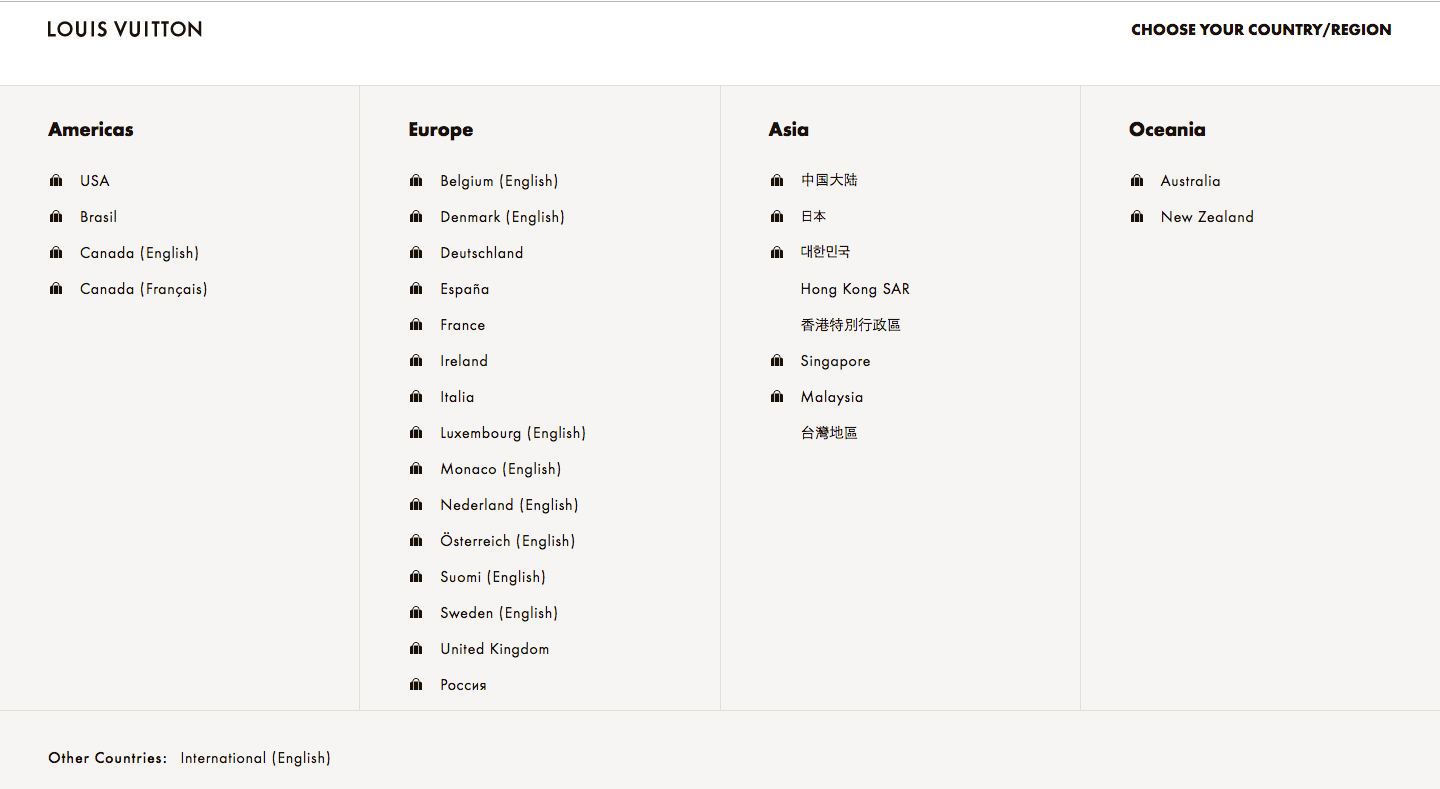Open Sweden (English) link
1440x789 pixels.
[x=499, y=613]
